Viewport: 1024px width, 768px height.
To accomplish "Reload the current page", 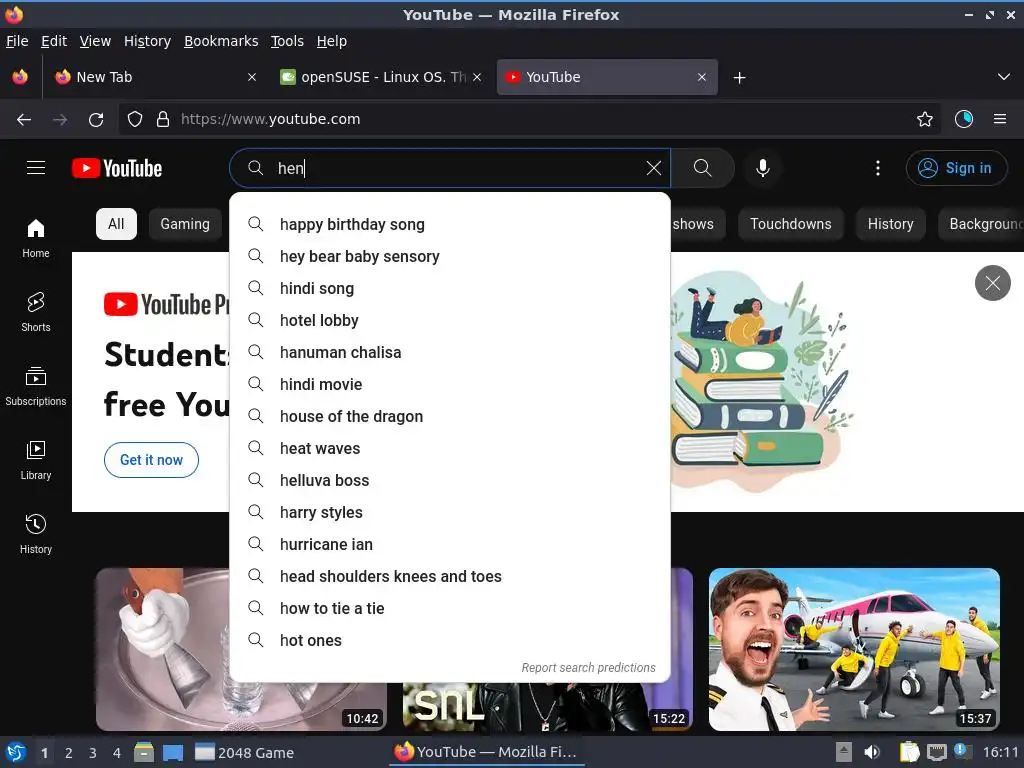I will 96,120.
